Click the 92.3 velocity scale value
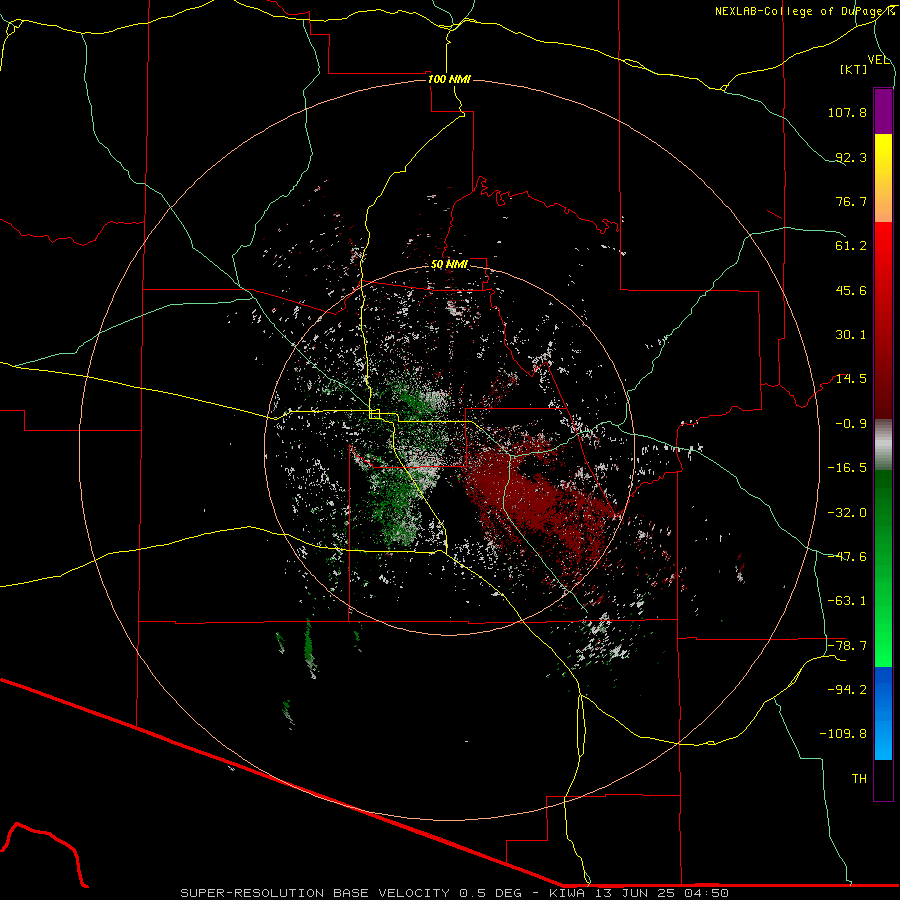 (x=851, y=157)
